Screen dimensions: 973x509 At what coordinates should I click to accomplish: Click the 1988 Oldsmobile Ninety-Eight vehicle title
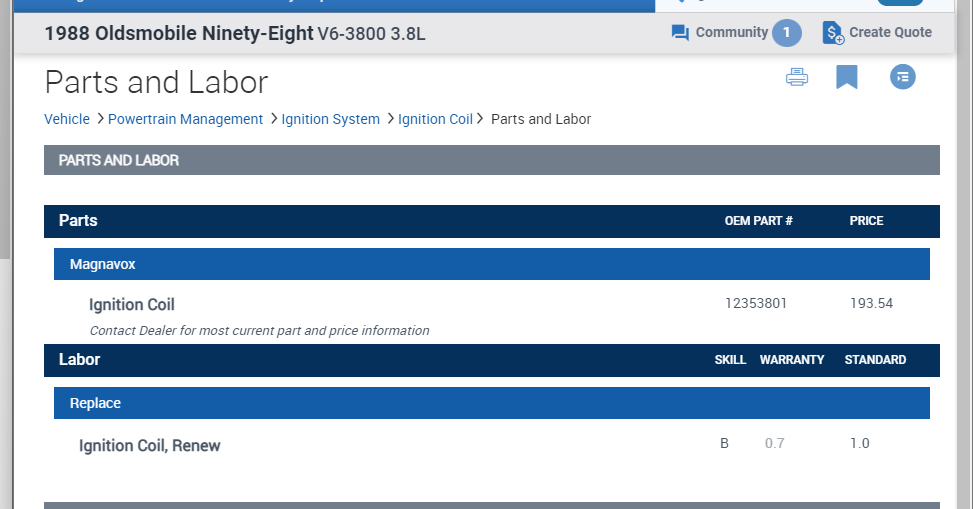179,34
